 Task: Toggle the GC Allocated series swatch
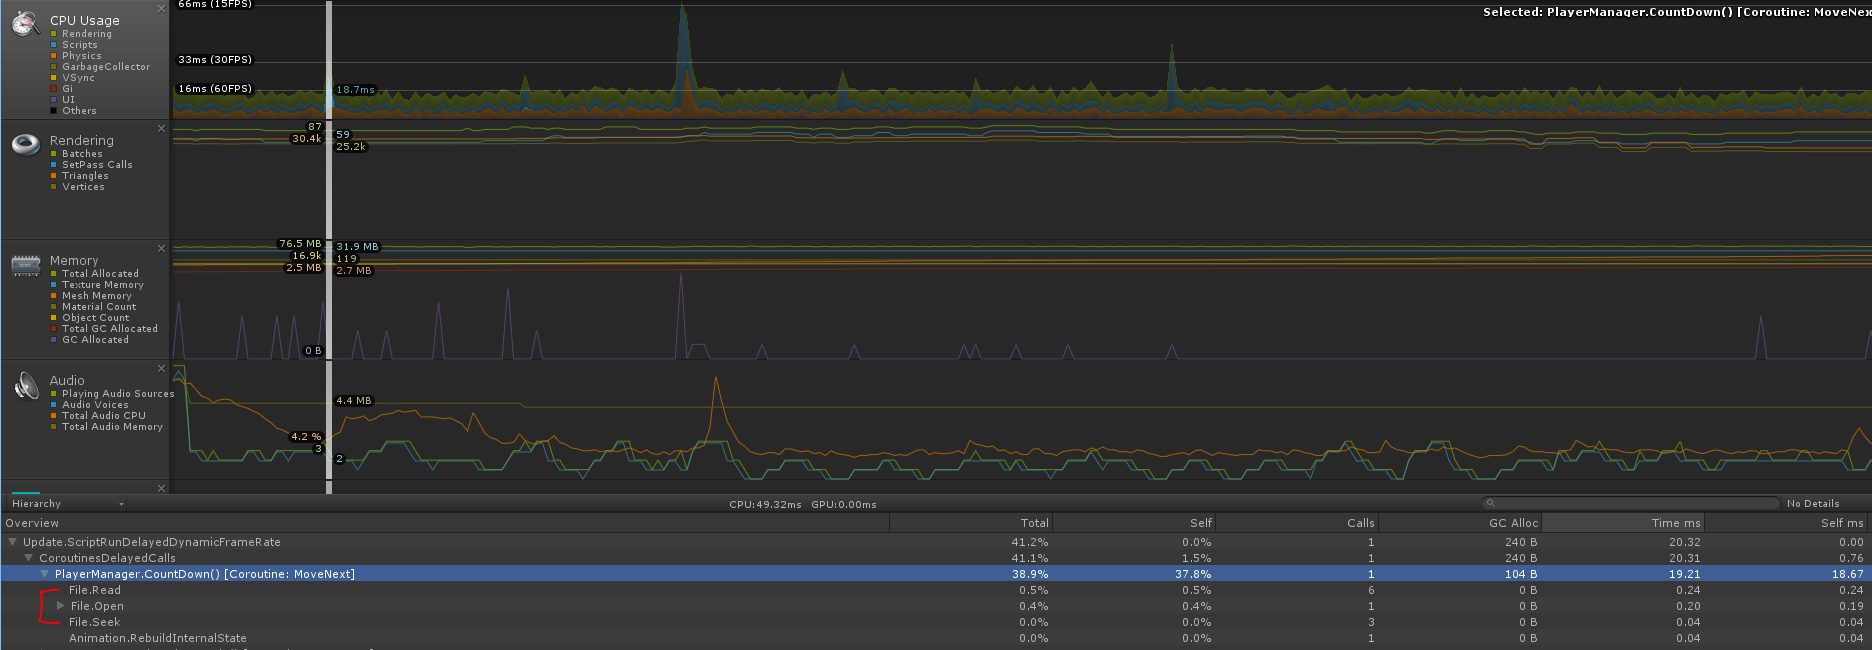(x=54, y=340)
